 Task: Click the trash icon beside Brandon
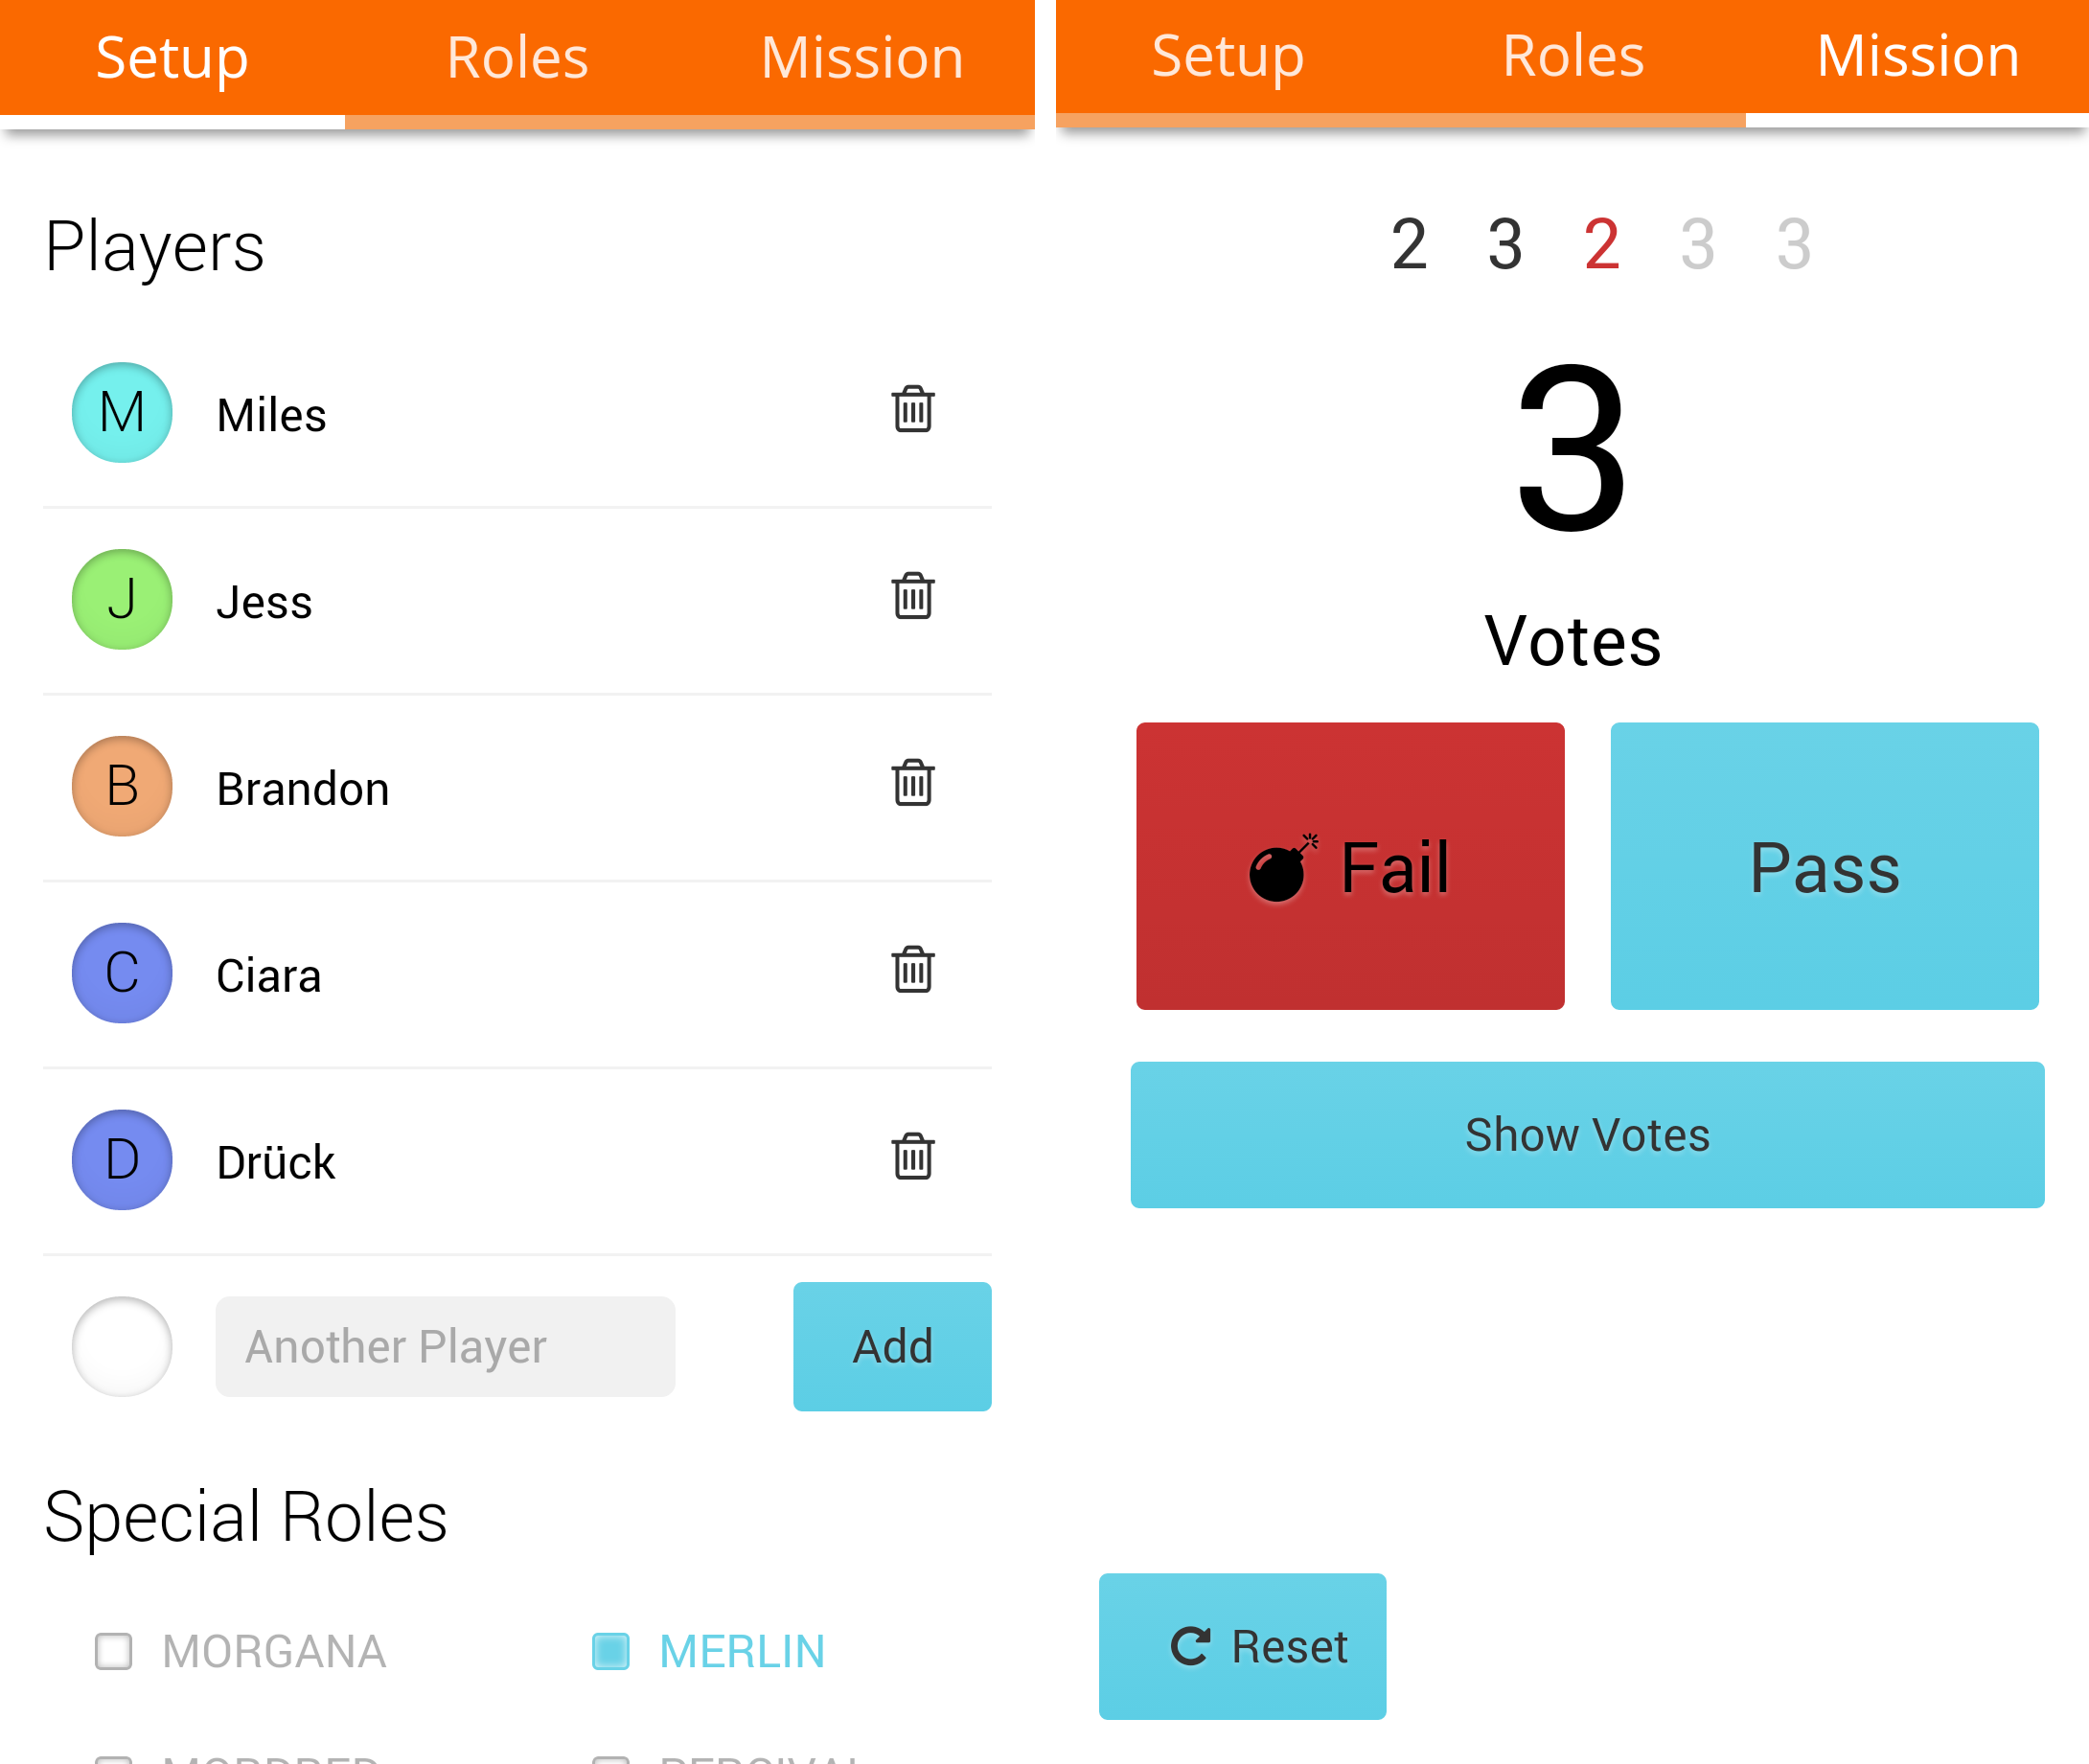click(x=912, y=783)
